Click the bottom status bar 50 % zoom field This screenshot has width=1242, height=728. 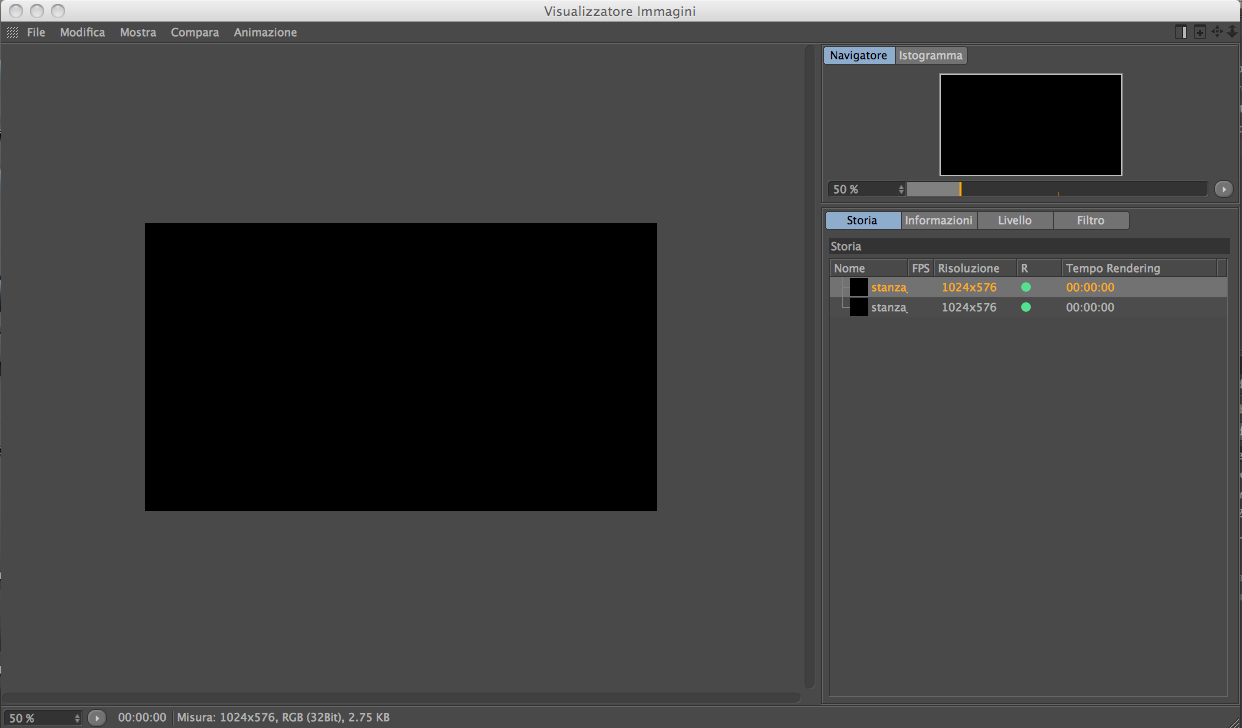(x=38, y=718)
